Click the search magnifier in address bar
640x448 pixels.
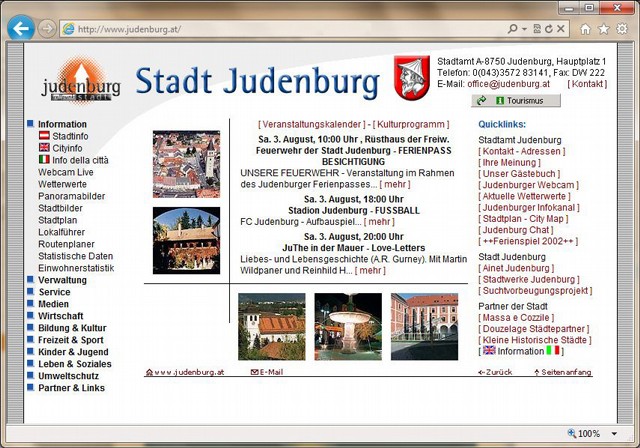click(512, 29)
